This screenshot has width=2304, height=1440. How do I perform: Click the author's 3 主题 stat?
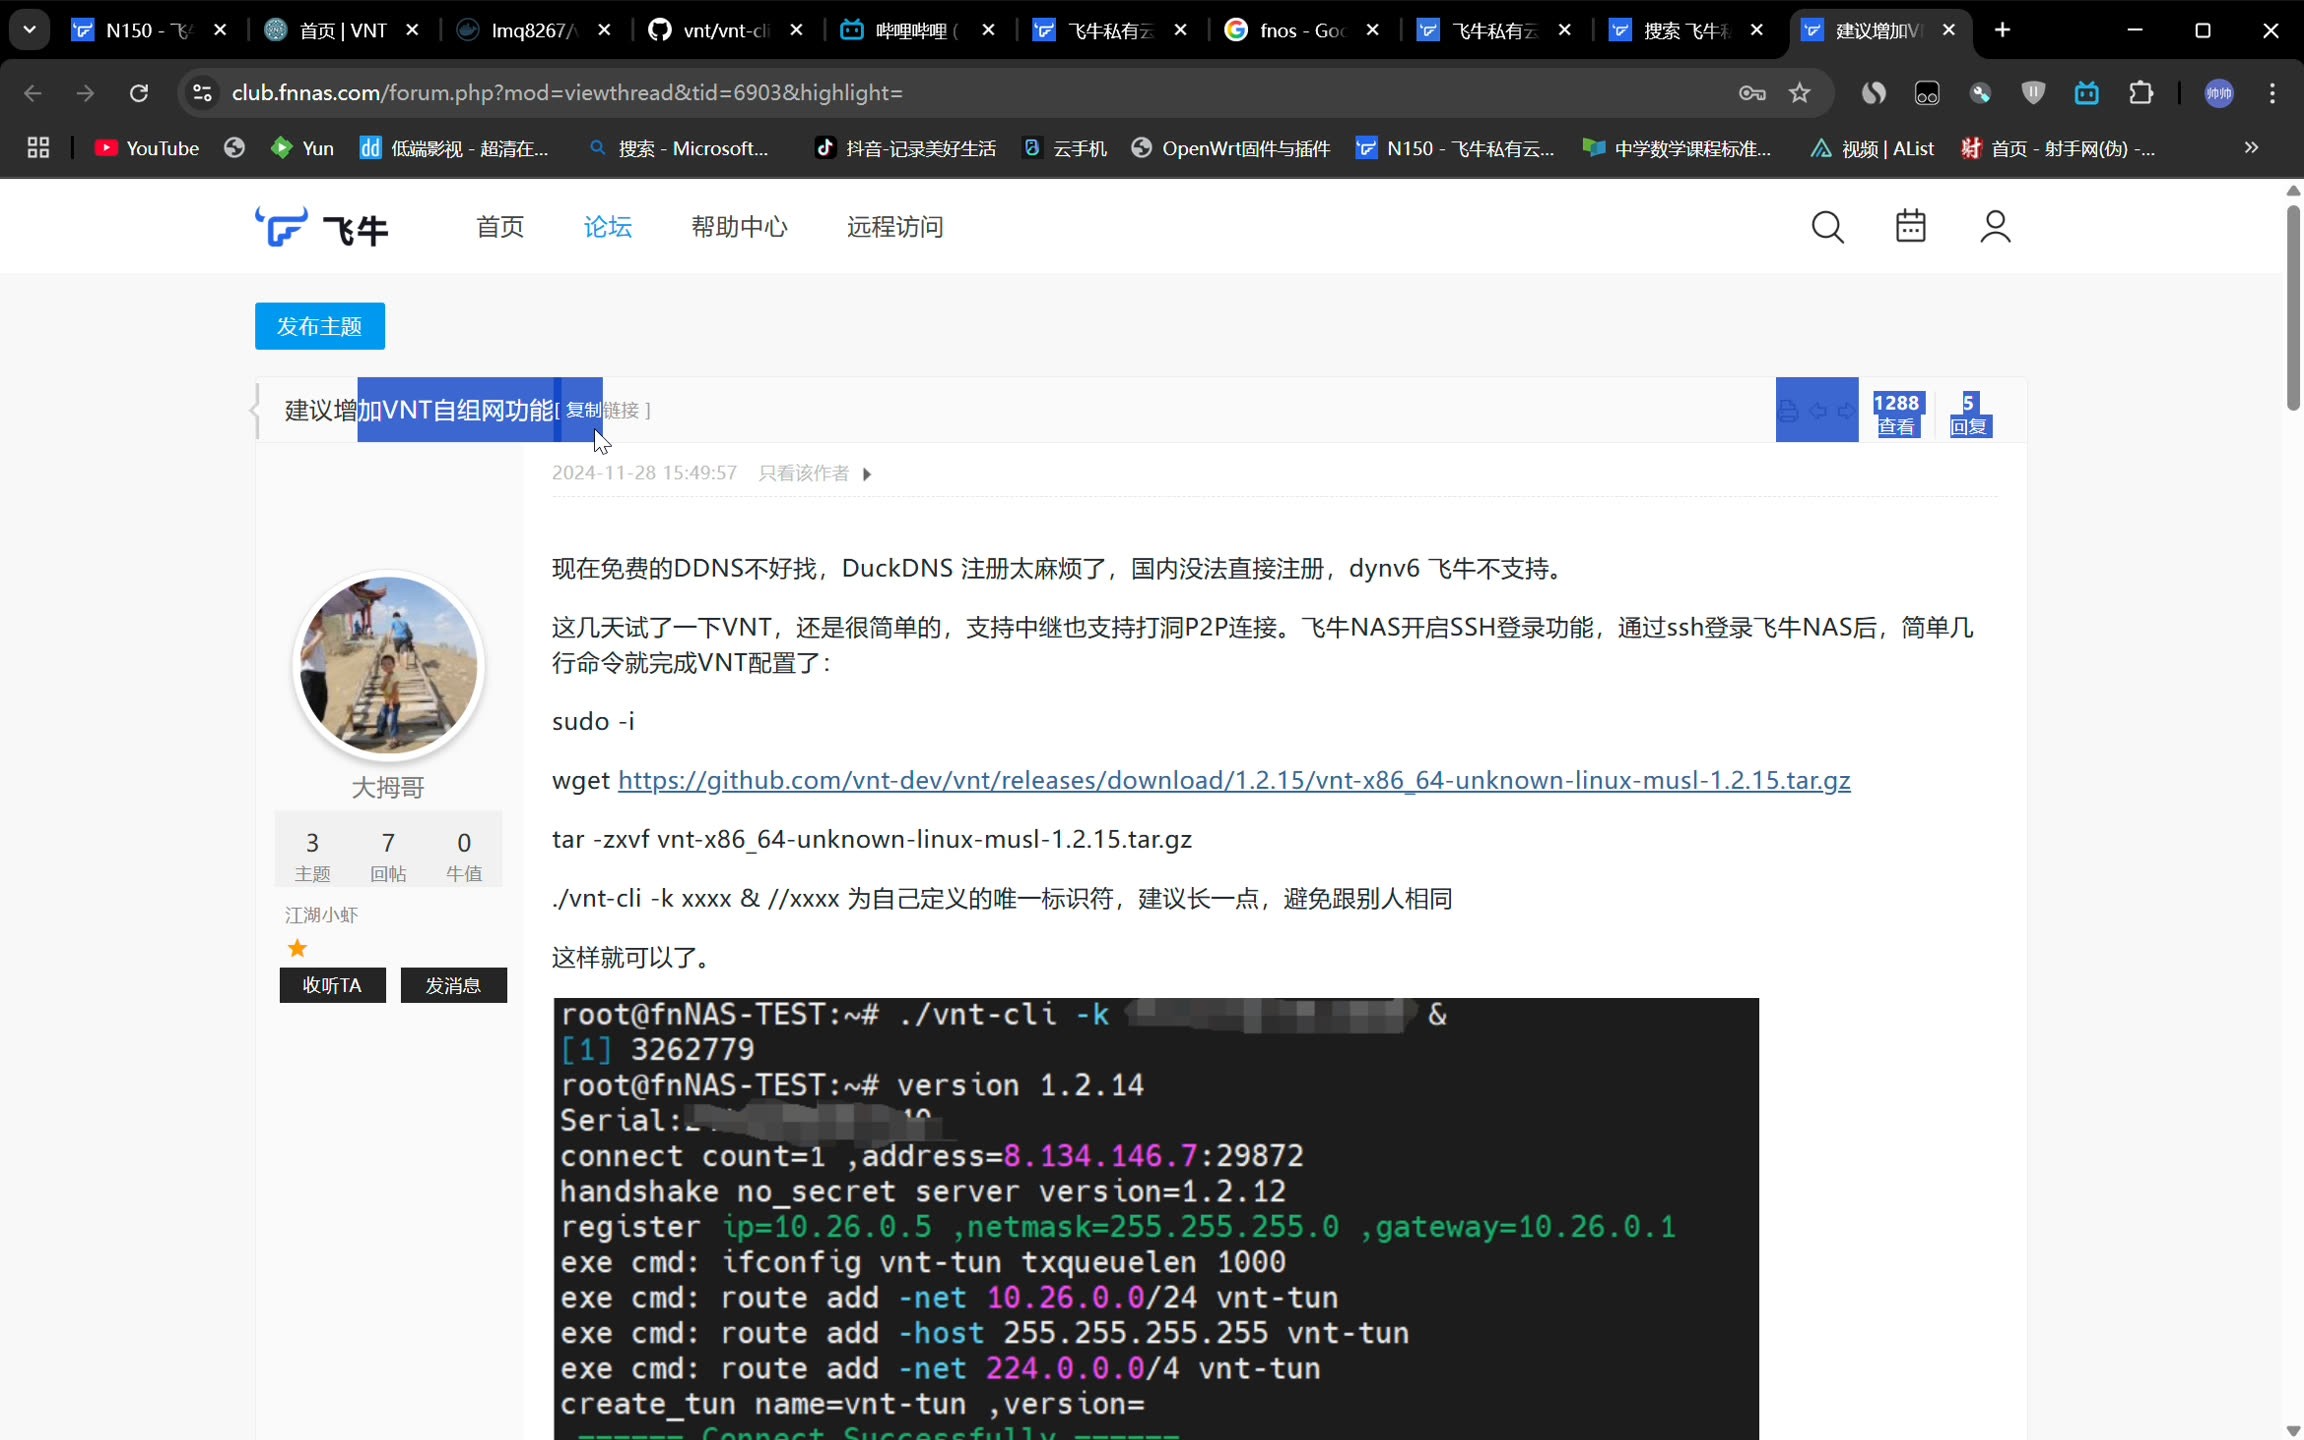coord(312,855)
